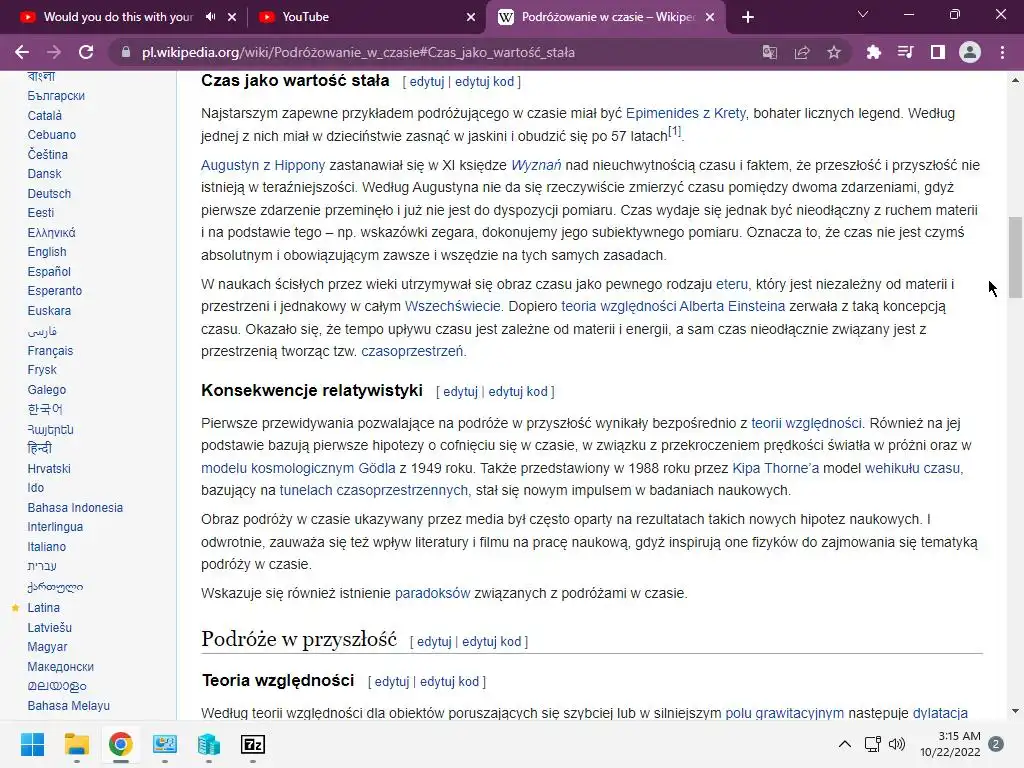Reload the Wikipedia page

coord(86,52)
